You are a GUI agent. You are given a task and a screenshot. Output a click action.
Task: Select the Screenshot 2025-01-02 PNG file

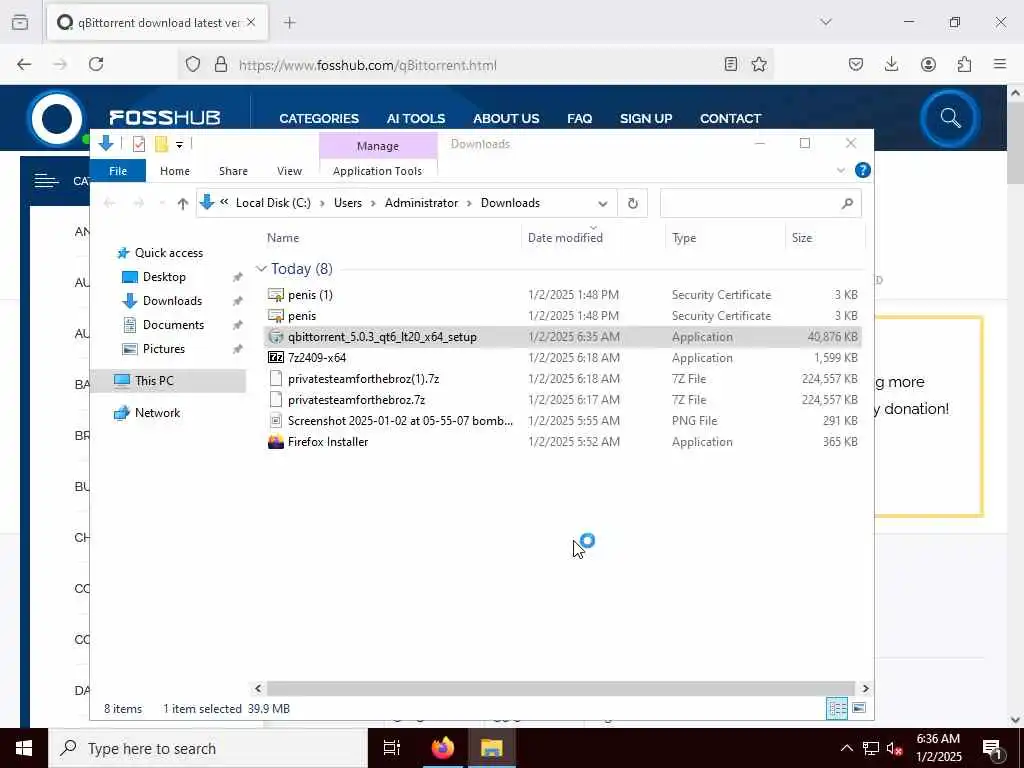point(563,421)
